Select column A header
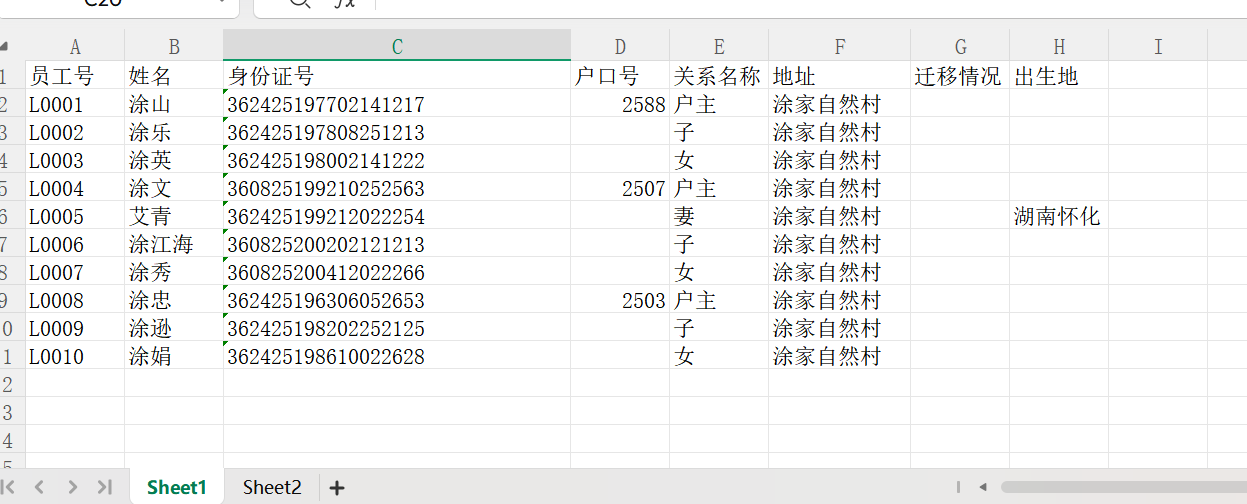This screenshot has width=1247, height=504. [x=75, y=46]
